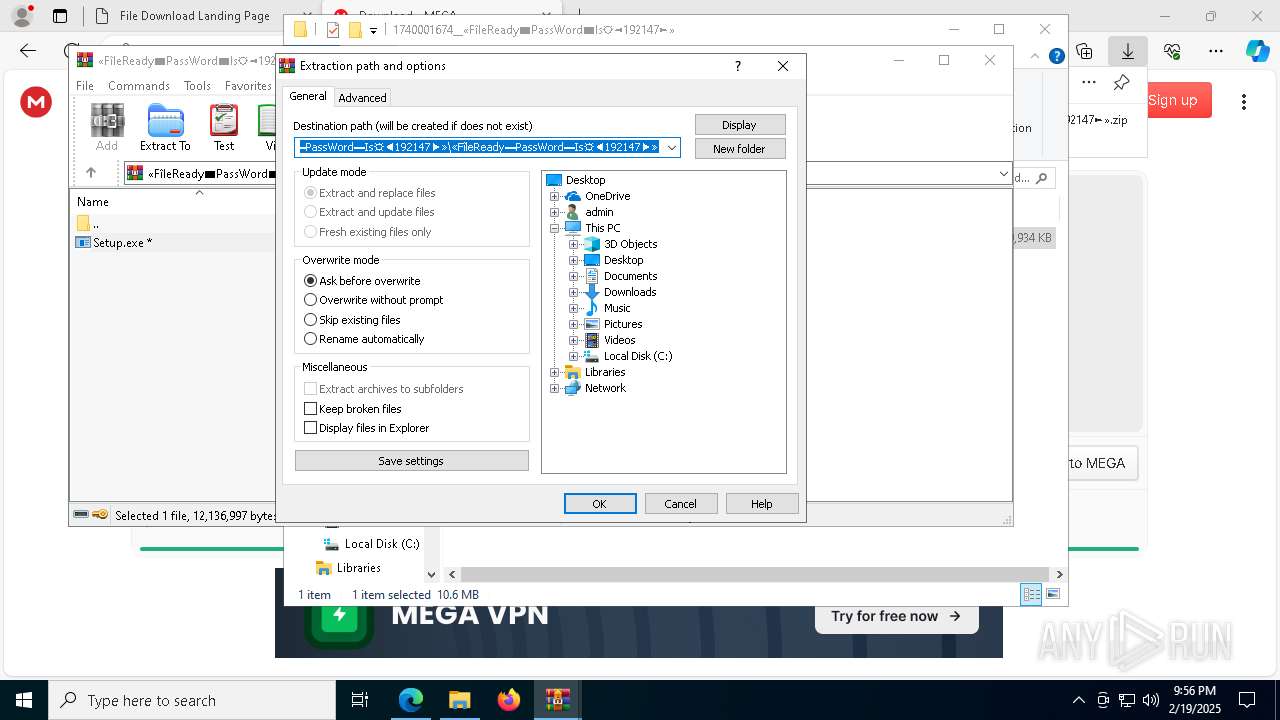Open Edge settings and more menu
Viewport: 1280px width, 720px height.
coord(1216,50)
